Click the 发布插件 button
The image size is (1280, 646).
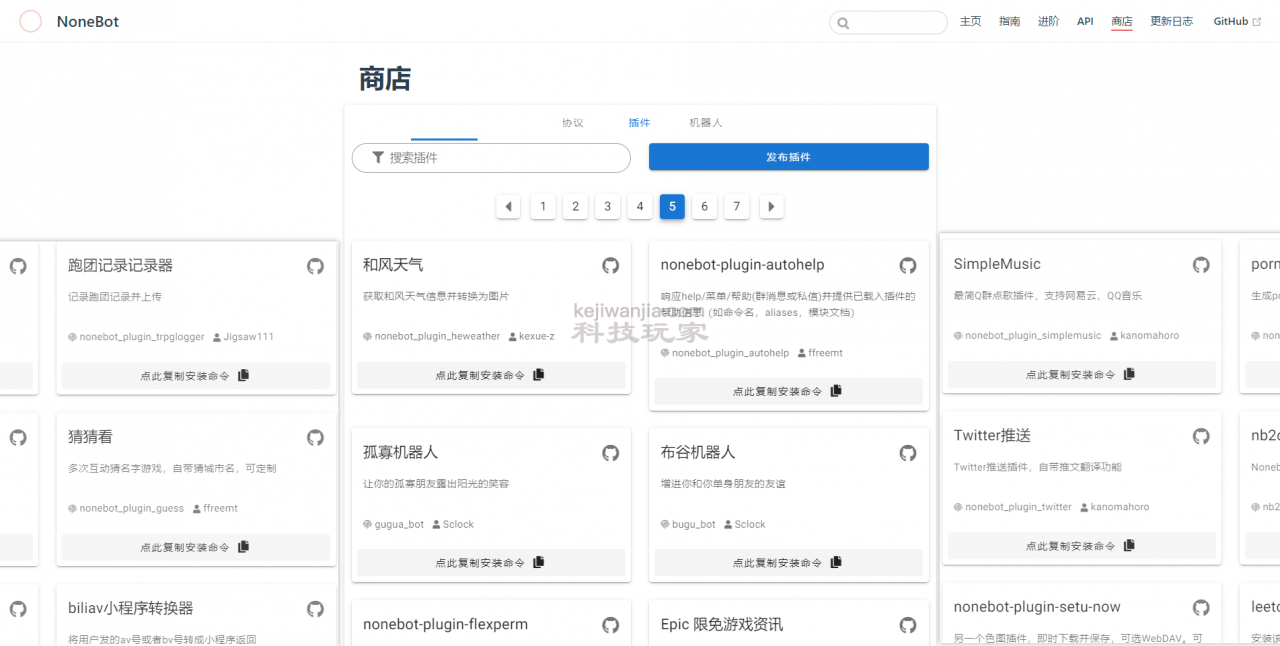pos(788,157)
